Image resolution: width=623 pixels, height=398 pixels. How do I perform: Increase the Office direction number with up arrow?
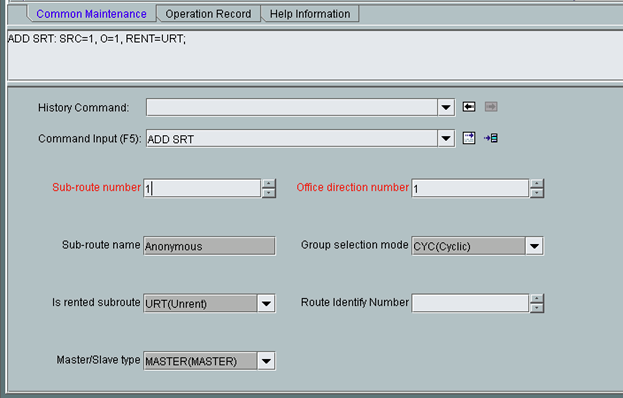(537, 184)
